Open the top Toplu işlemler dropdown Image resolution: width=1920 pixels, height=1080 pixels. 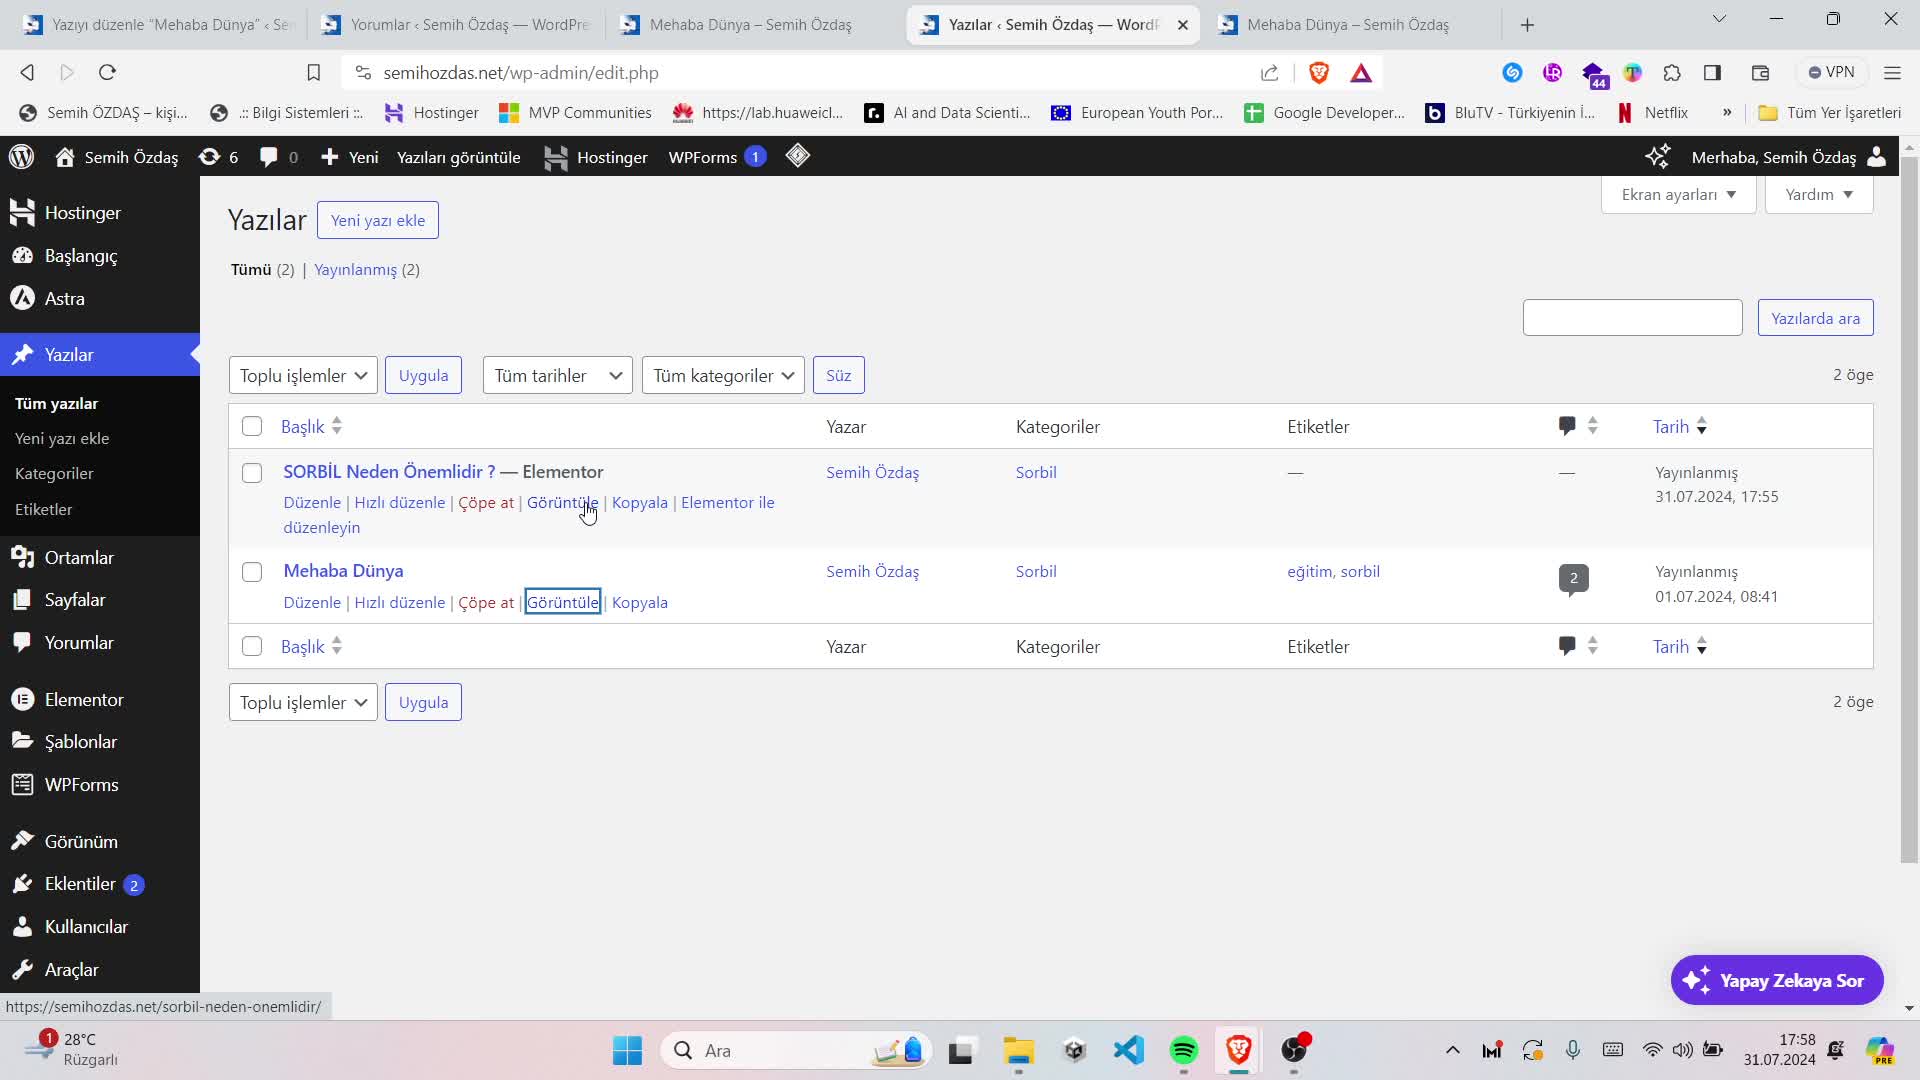click(303, 375)
